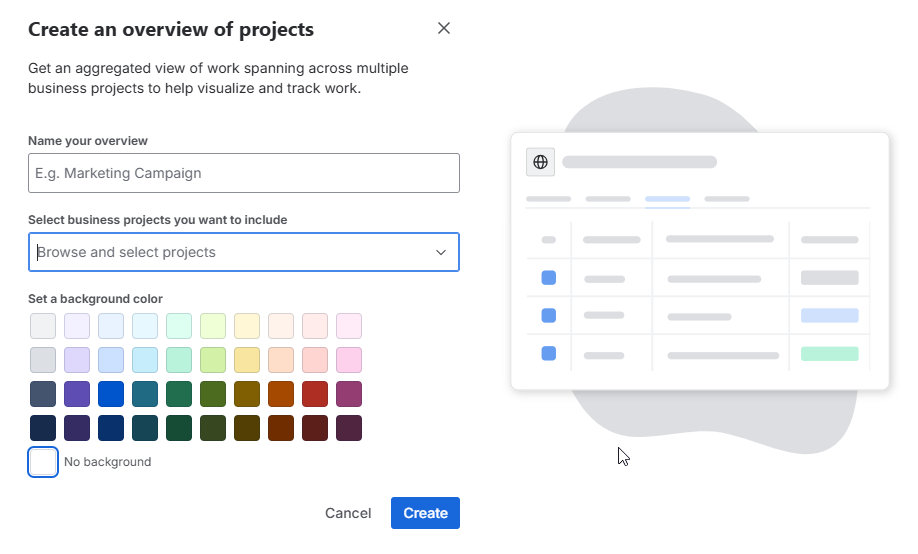Select the medium green swatch in third row
918x554 pixels.
[x=179, y=394]
